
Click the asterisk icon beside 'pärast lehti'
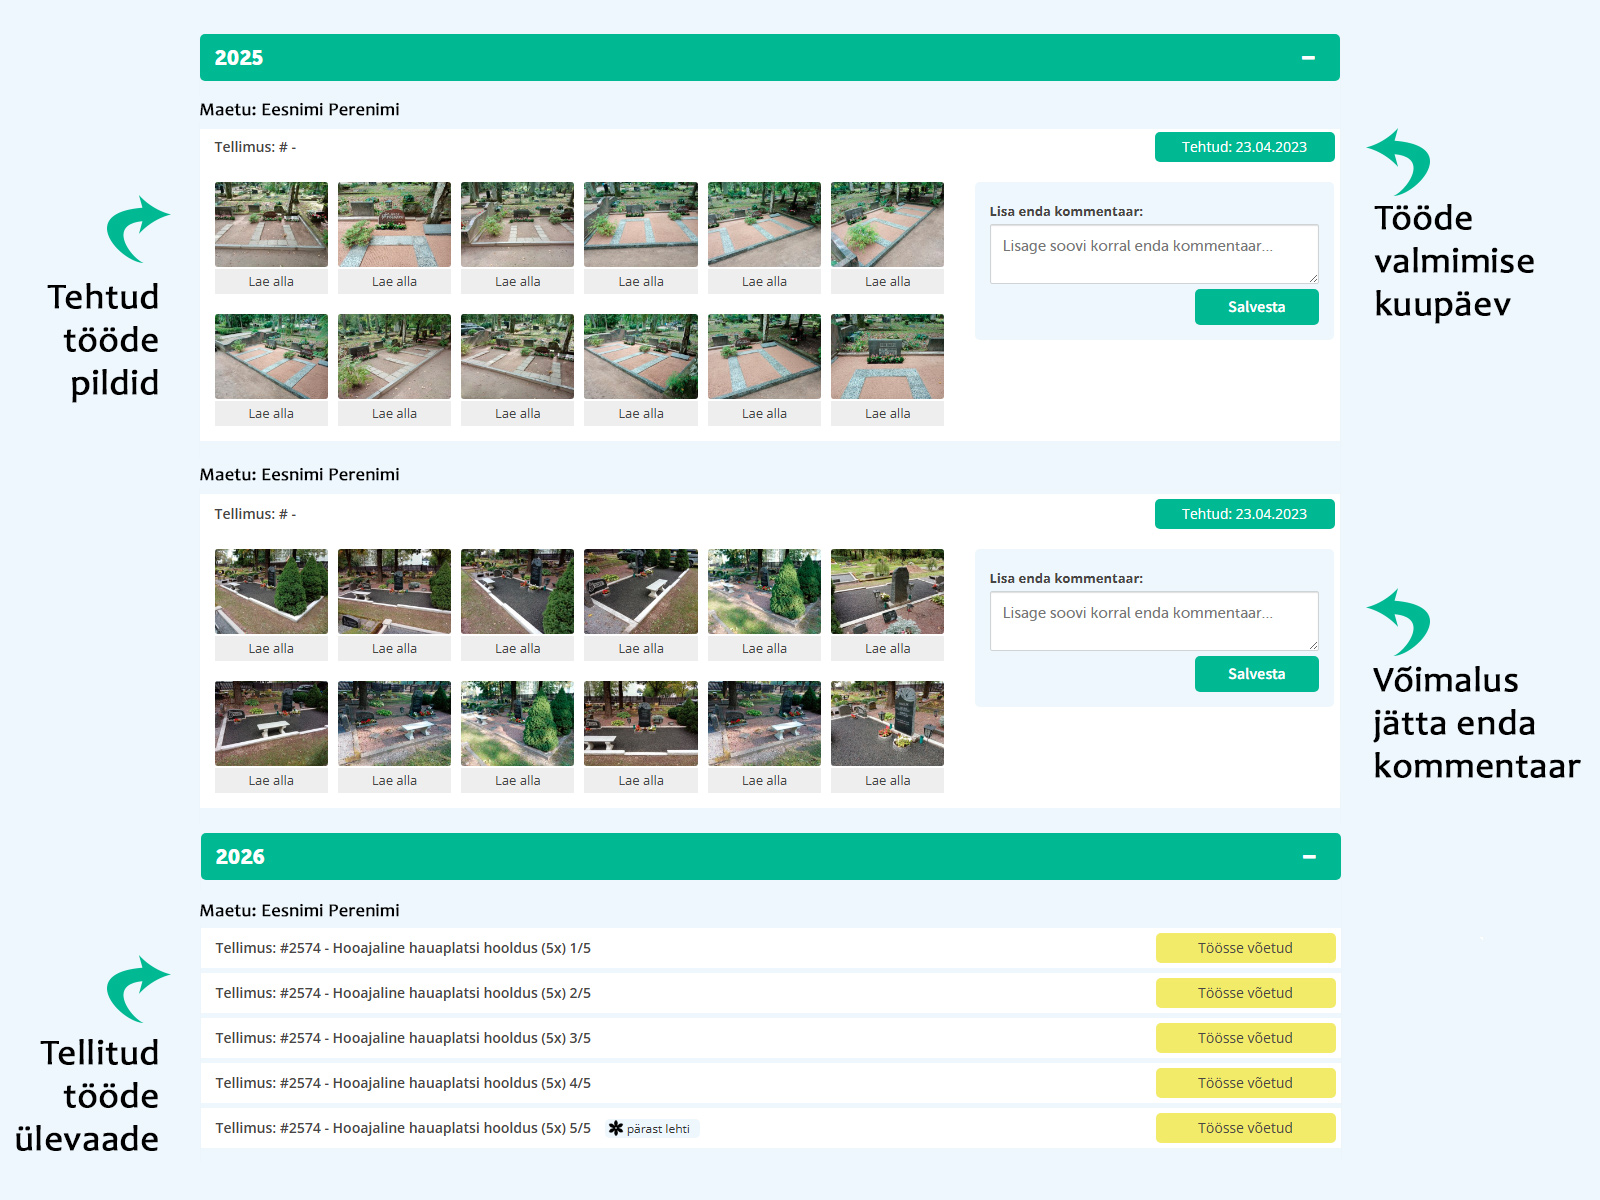coord(616,1128)
